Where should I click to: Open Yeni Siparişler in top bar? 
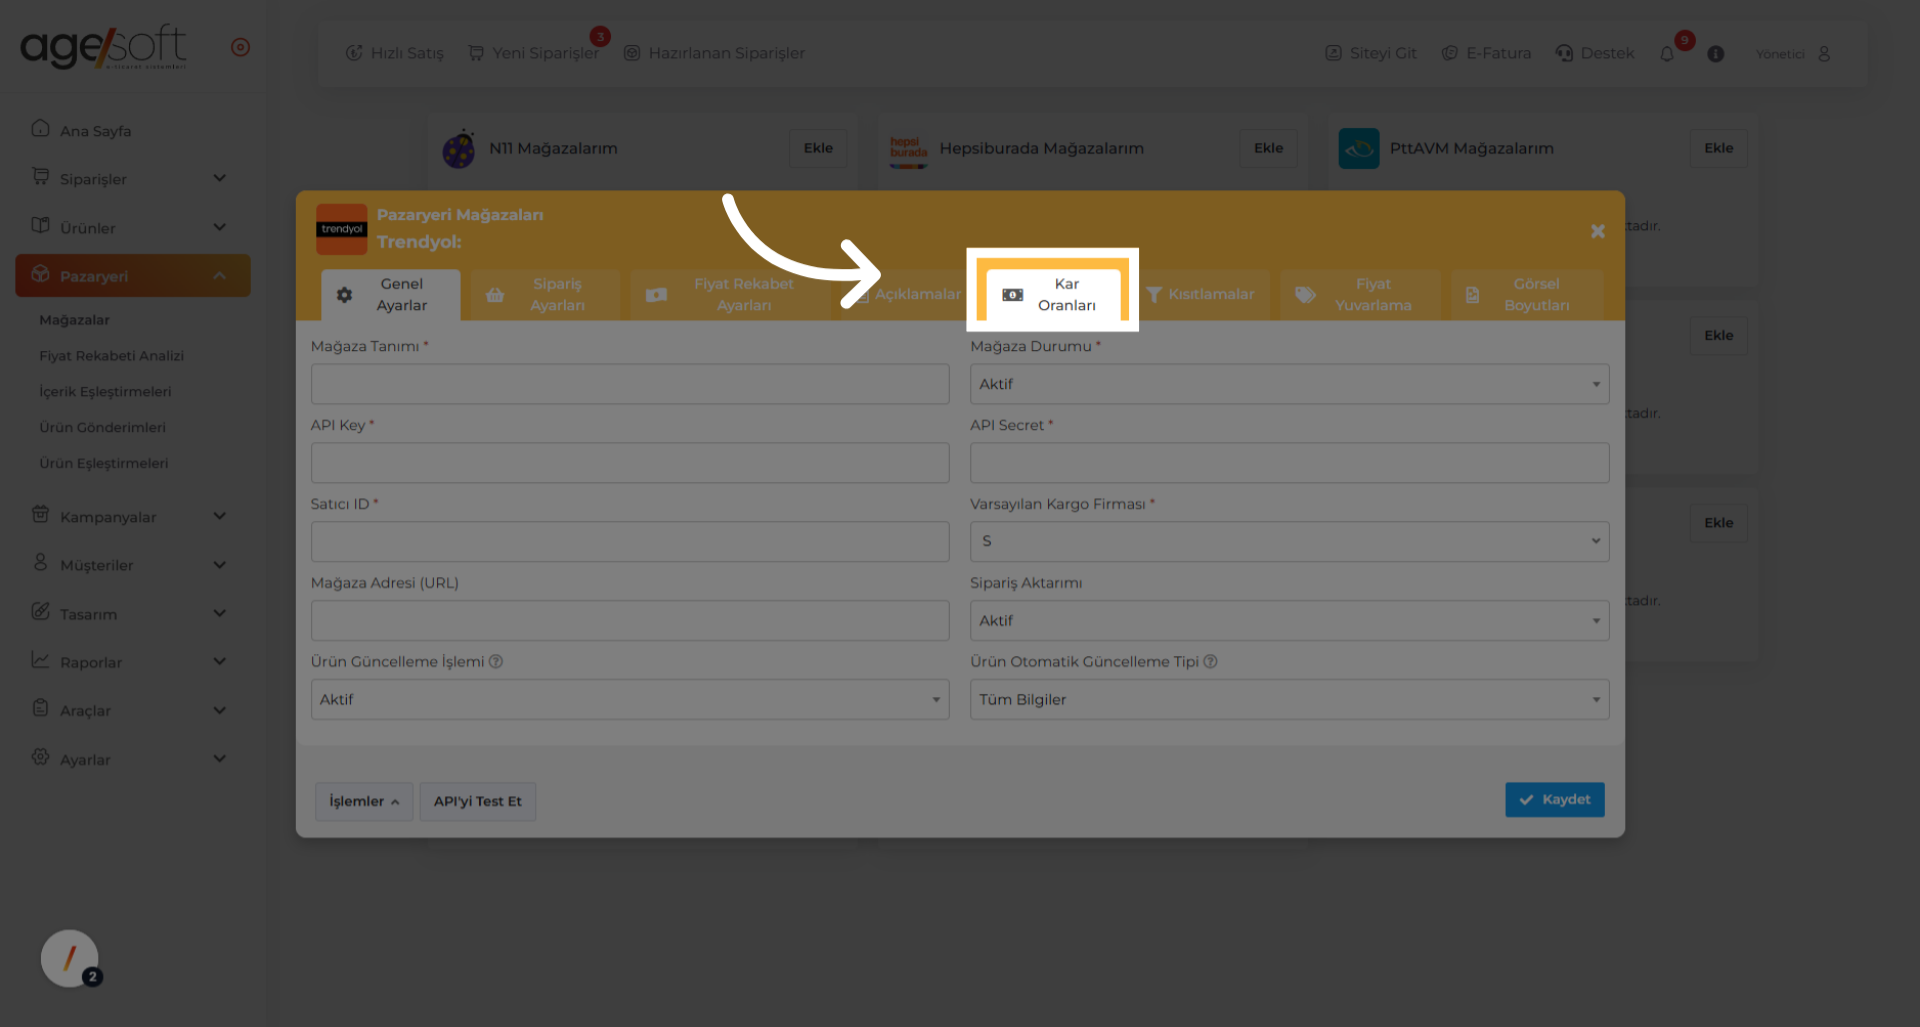pyautogui.click(x=534, y=53)
